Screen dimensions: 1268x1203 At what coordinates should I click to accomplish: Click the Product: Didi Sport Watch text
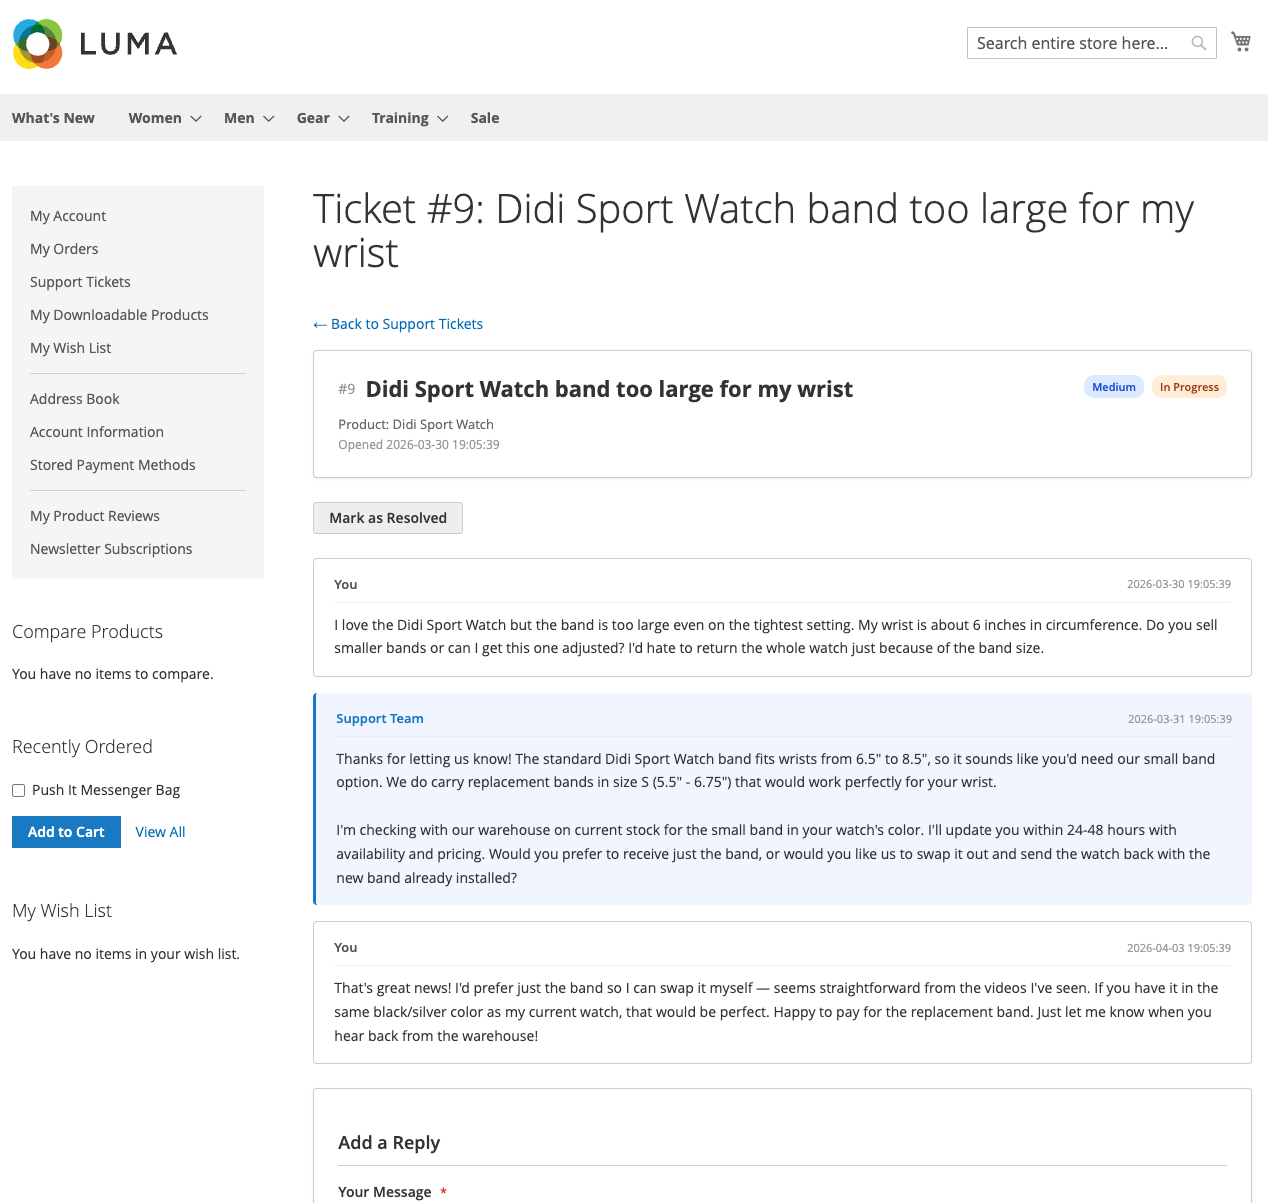[416, 424]
